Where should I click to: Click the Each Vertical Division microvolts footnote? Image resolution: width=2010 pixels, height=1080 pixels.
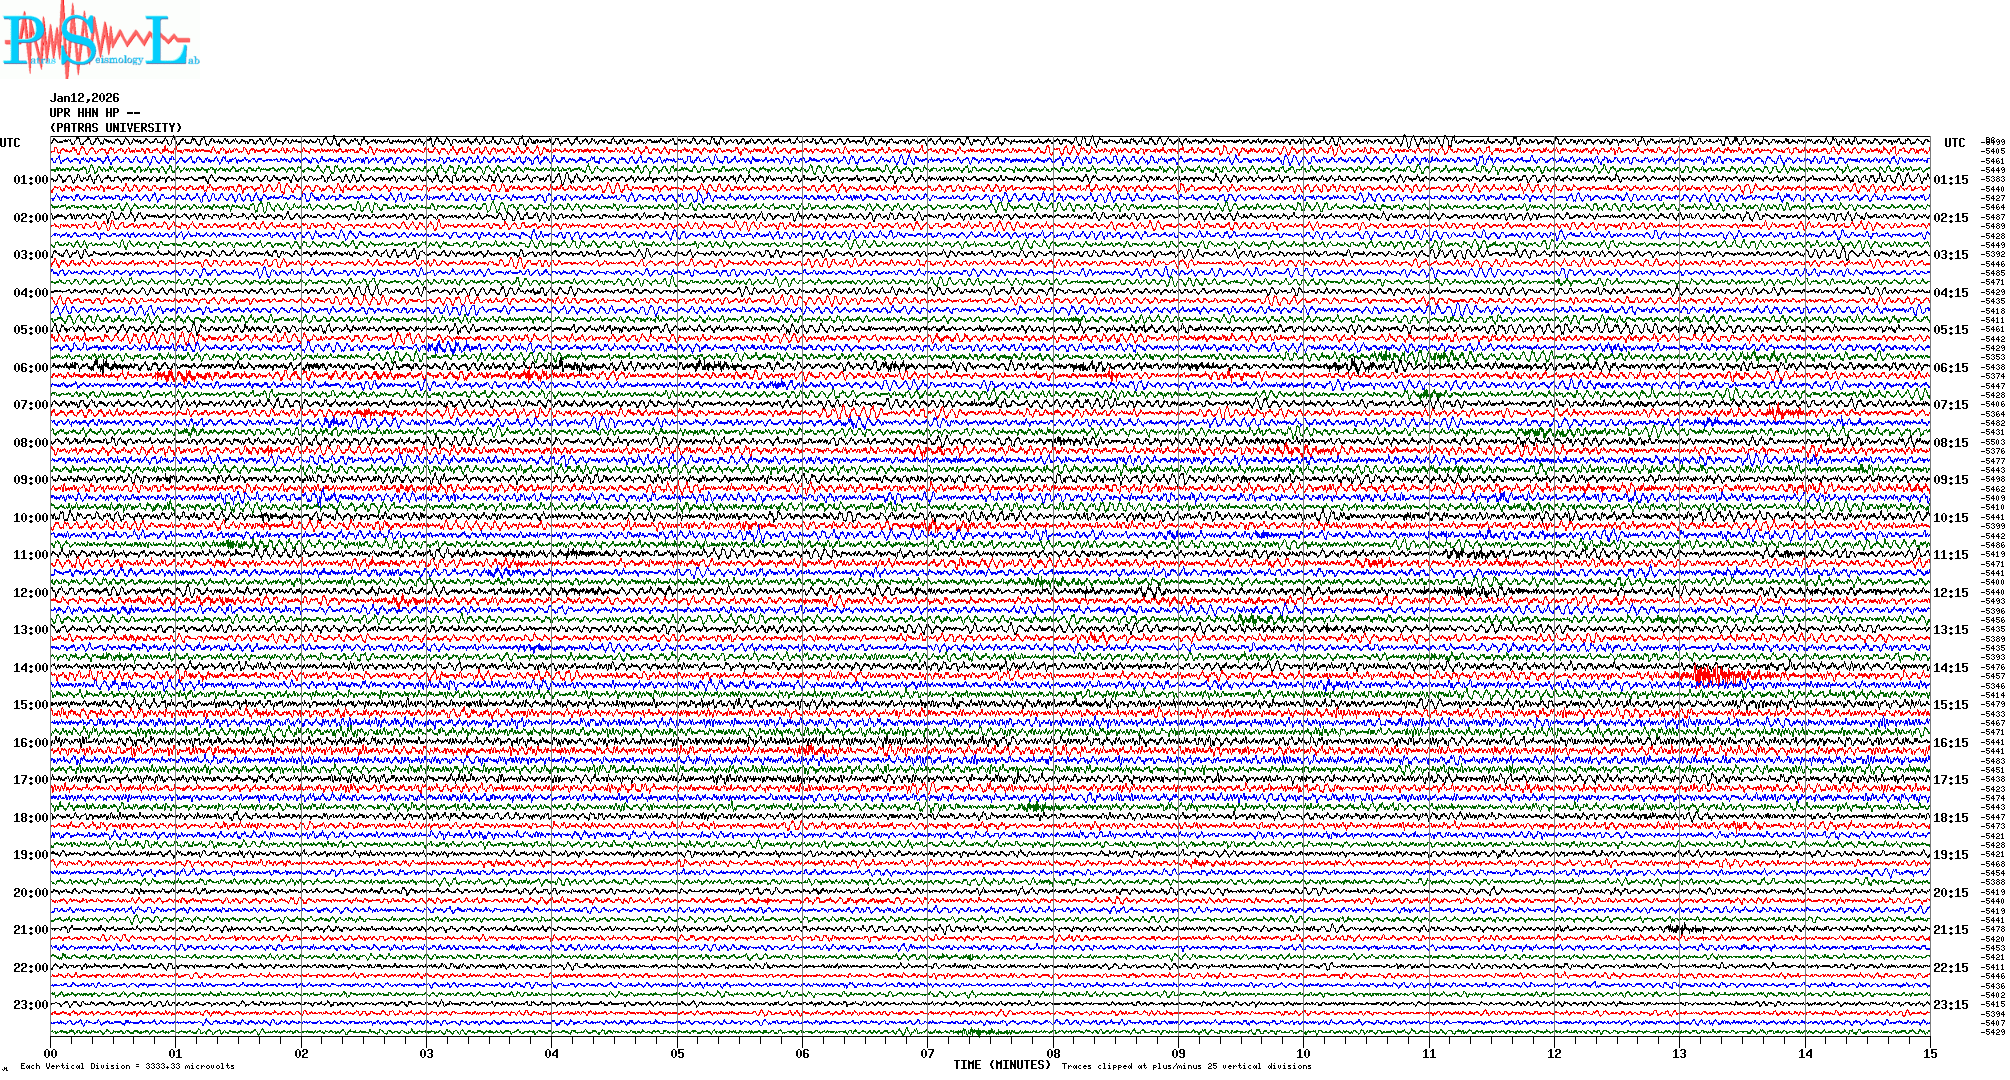click(127, 1066)
